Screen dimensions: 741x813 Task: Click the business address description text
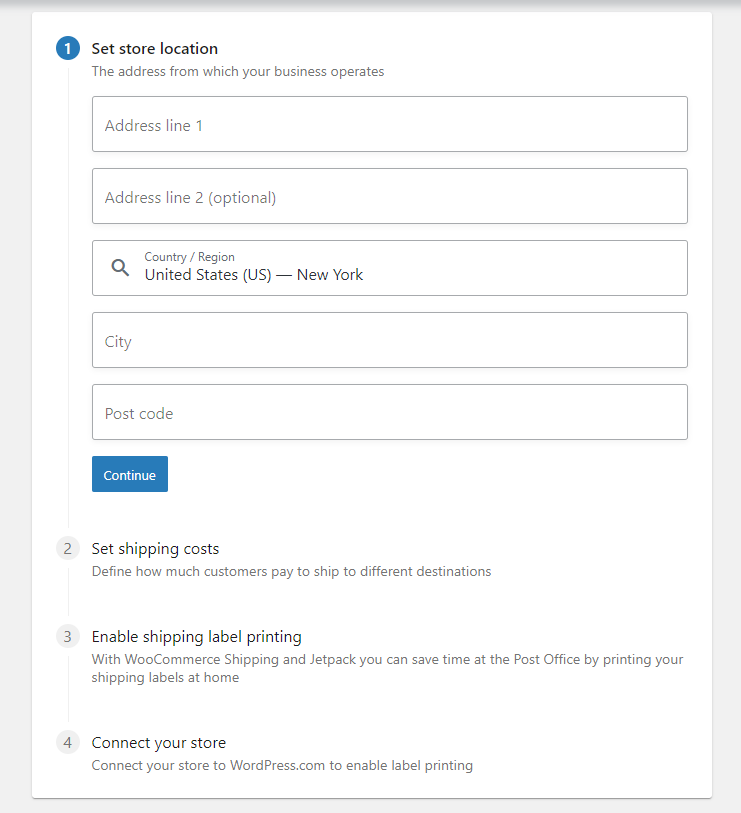237,71
